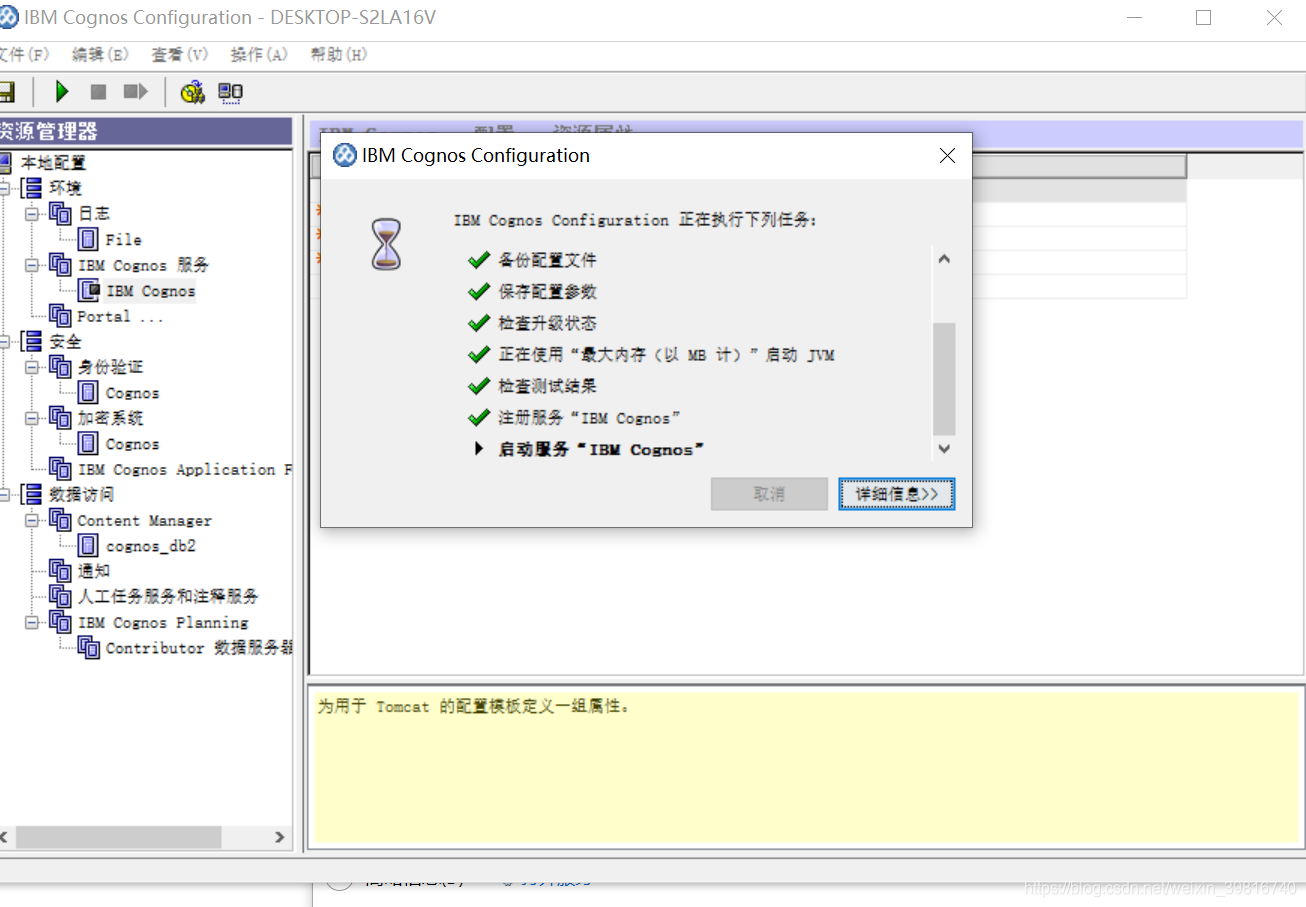Click the 保存配置参数 task line
Screen dimensions: 1306x907
click(547, 292)
